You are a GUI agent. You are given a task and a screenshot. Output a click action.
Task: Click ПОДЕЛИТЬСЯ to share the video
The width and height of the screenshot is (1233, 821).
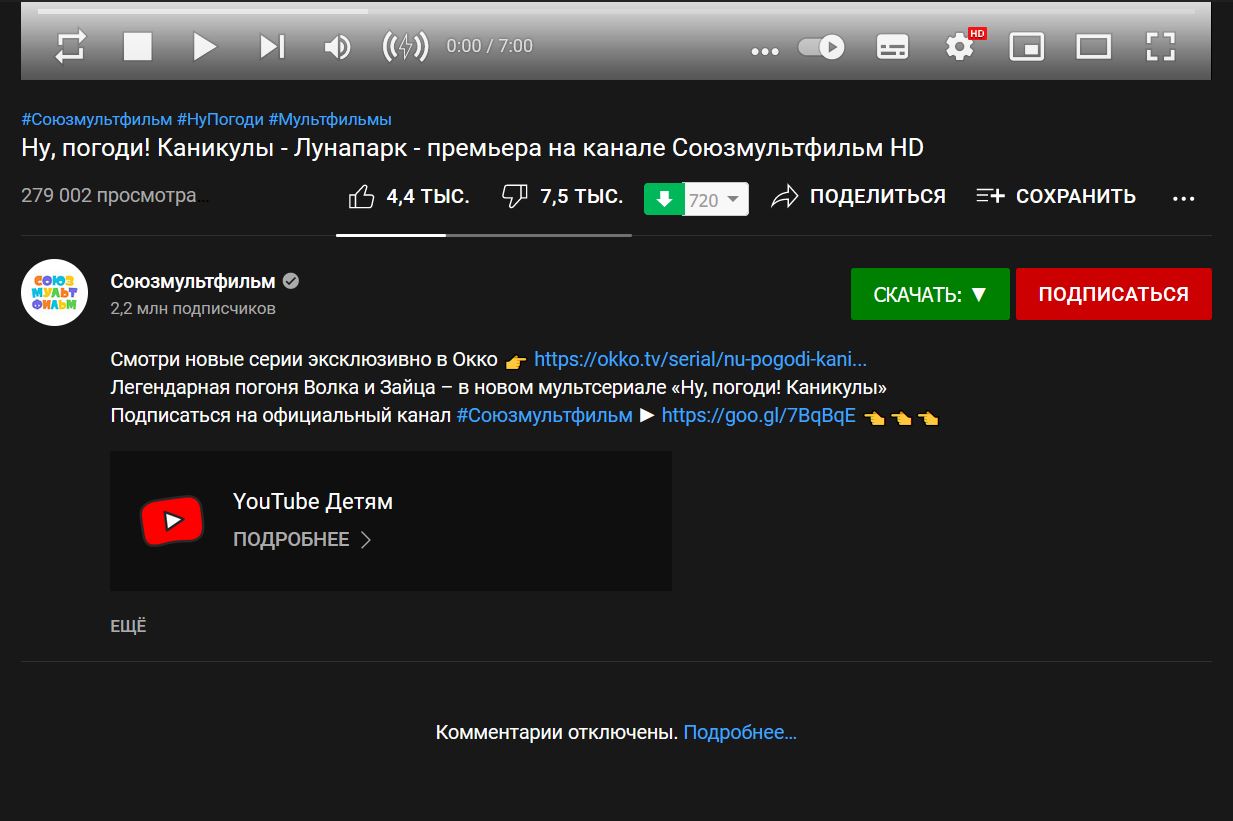coord(858,197)
